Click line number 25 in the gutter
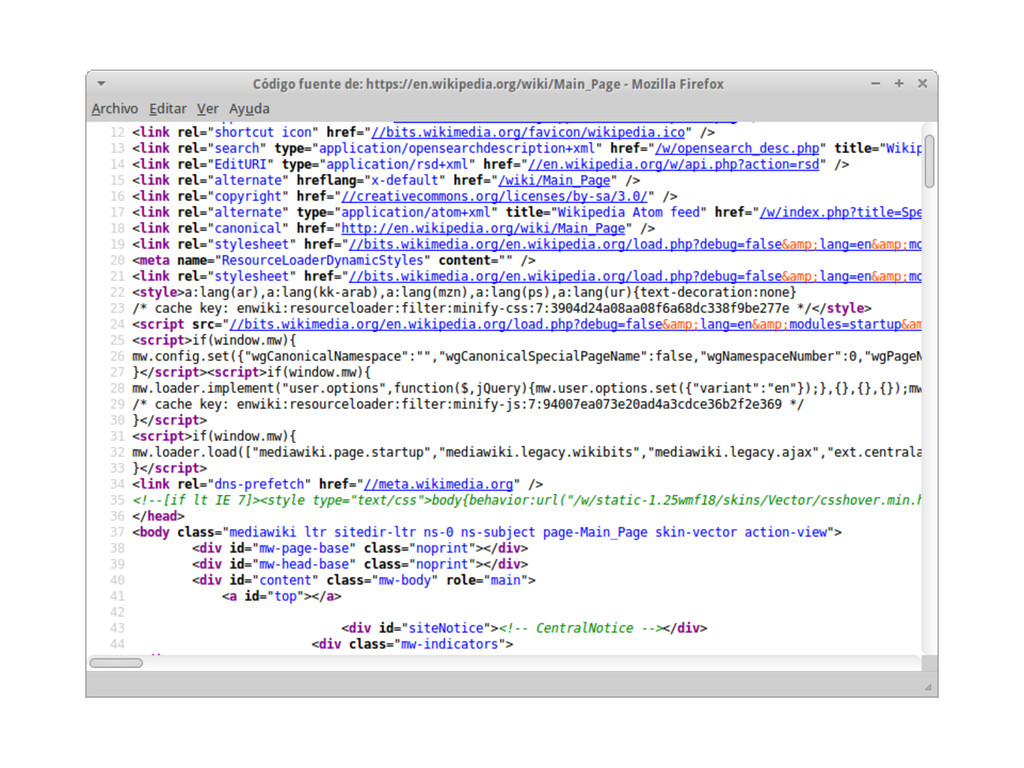Screen dimensions: 1024x768 point(117,340)
